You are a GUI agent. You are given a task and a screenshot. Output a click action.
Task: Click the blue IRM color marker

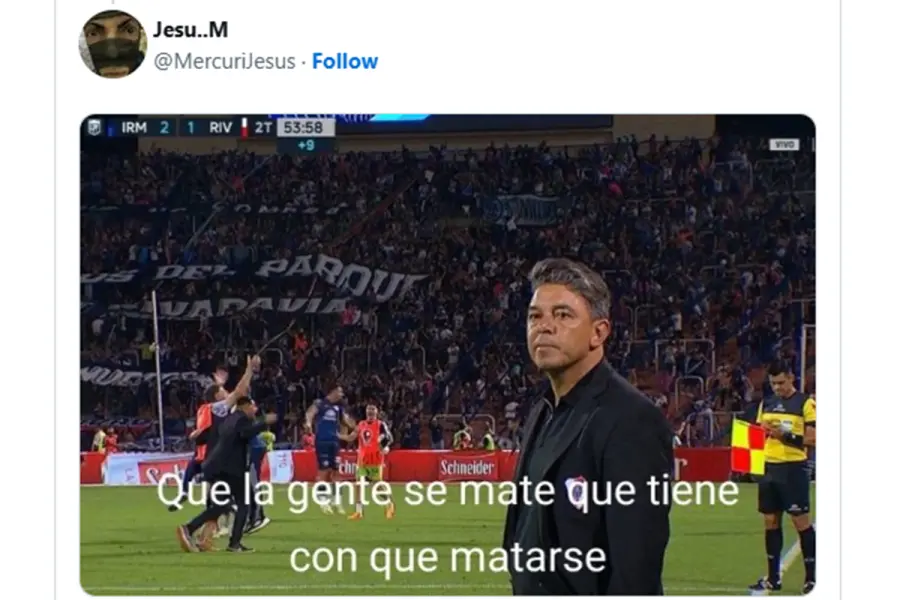[110, 127]
